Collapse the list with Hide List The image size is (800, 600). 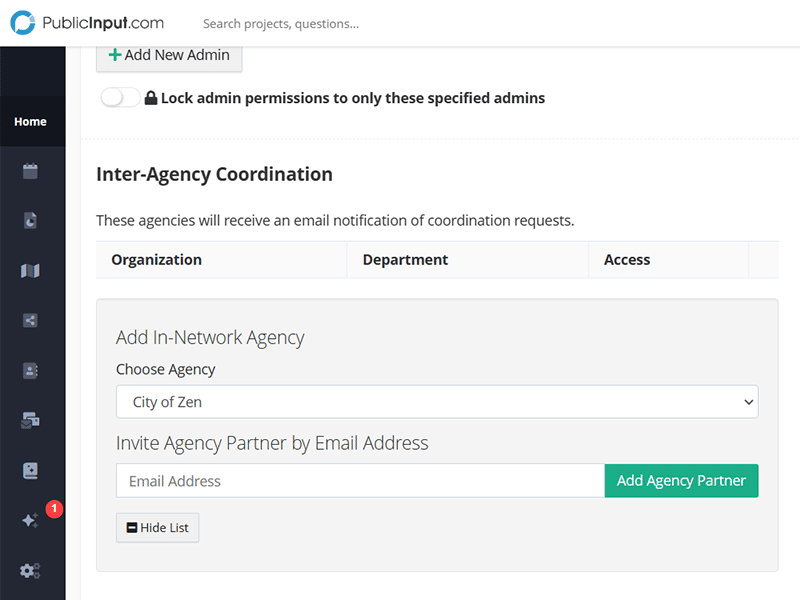click(x=158, y=528)
